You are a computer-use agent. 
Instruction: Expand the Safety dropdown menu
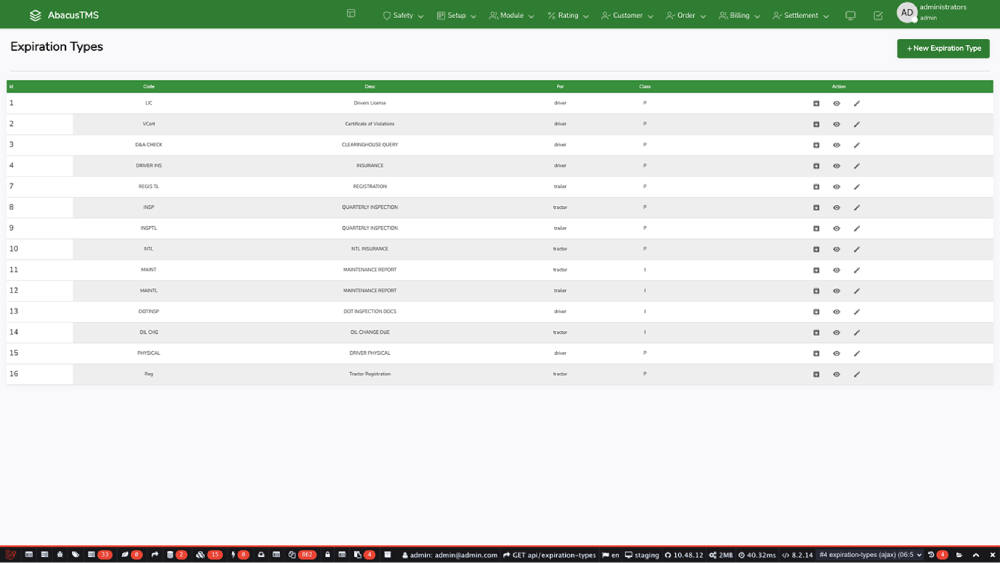[x=403, y=16]
